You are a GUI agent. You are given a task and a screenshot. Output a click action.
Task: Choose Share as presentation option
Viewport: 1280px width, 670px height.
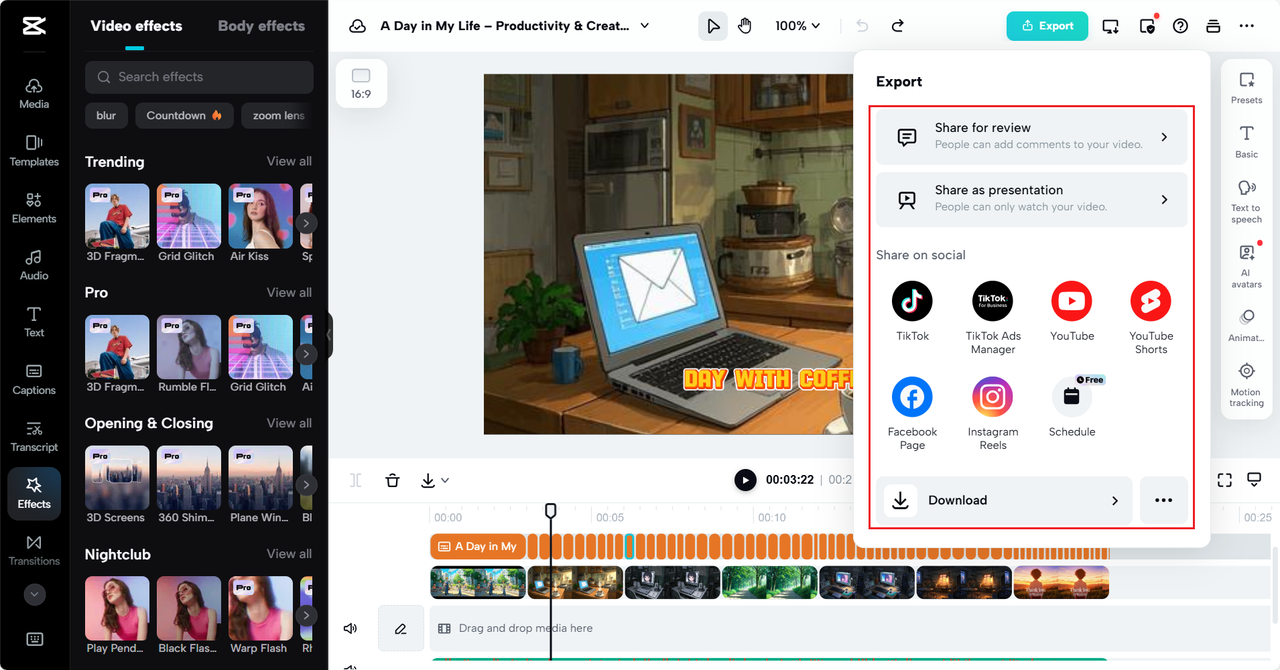pyautogui.click(x=1031, y=199)
